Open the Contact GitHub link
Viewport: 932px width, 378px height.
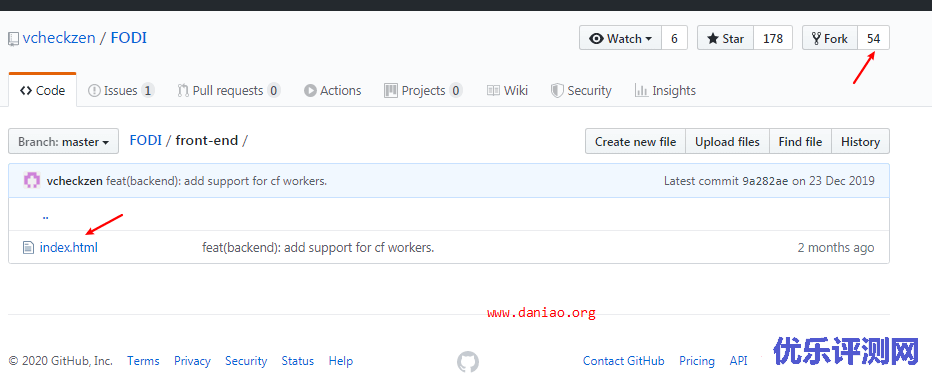pyautogui.click(x=624, y=361)
